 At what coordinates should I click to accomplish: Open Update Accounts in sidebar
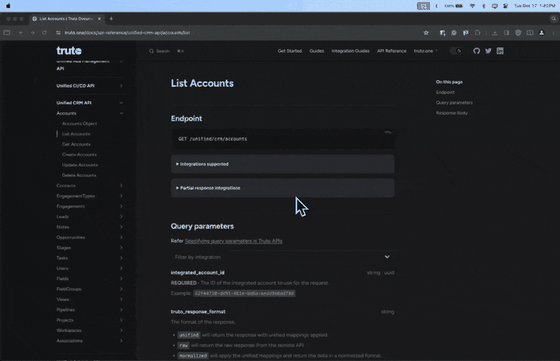(x=80, y=165)
